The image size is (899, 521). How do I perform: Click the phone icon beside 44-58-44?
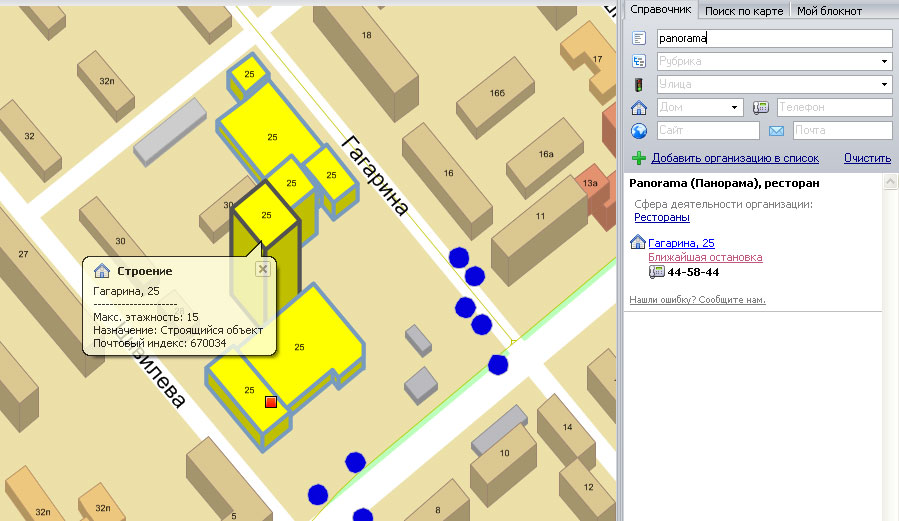656,272
